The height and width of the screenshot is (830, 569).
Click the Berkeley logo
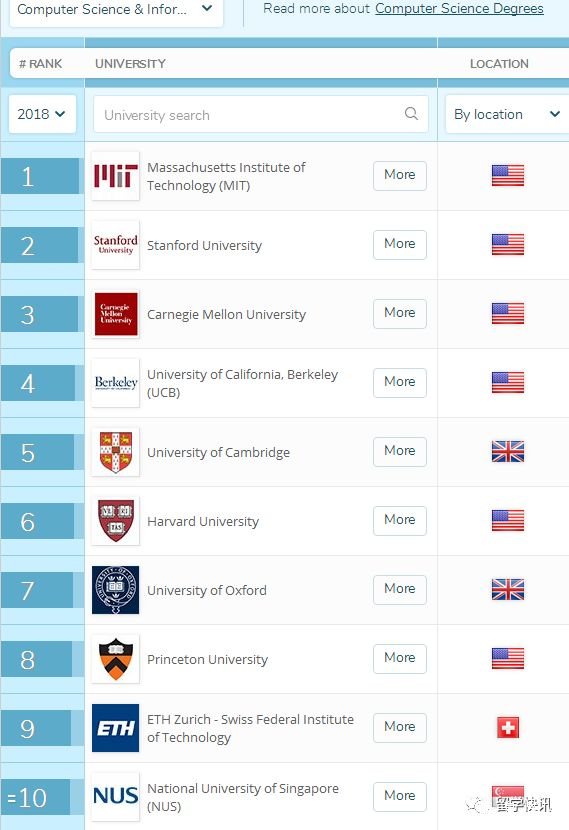coord(115,383)
